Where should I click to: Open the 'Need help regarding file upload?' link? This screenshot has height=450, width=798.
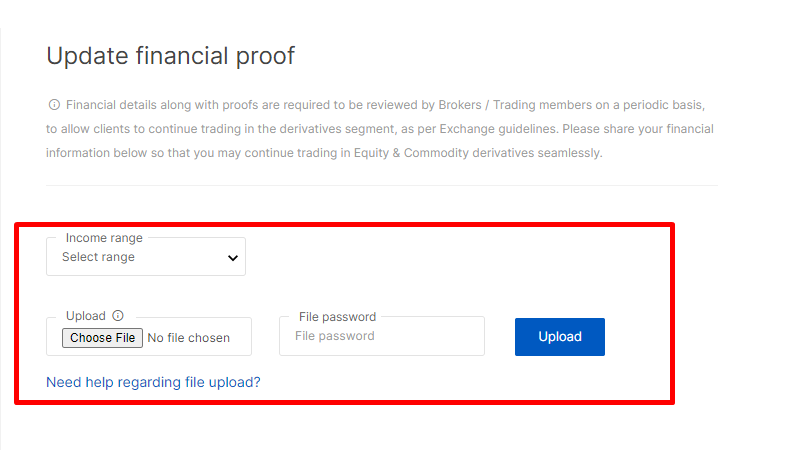click(153, 382)
